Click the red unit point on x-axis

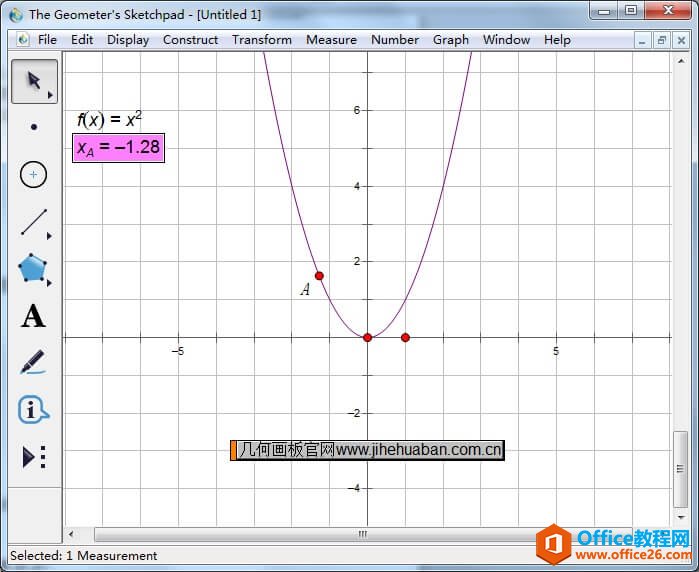(x=405, y=337)
